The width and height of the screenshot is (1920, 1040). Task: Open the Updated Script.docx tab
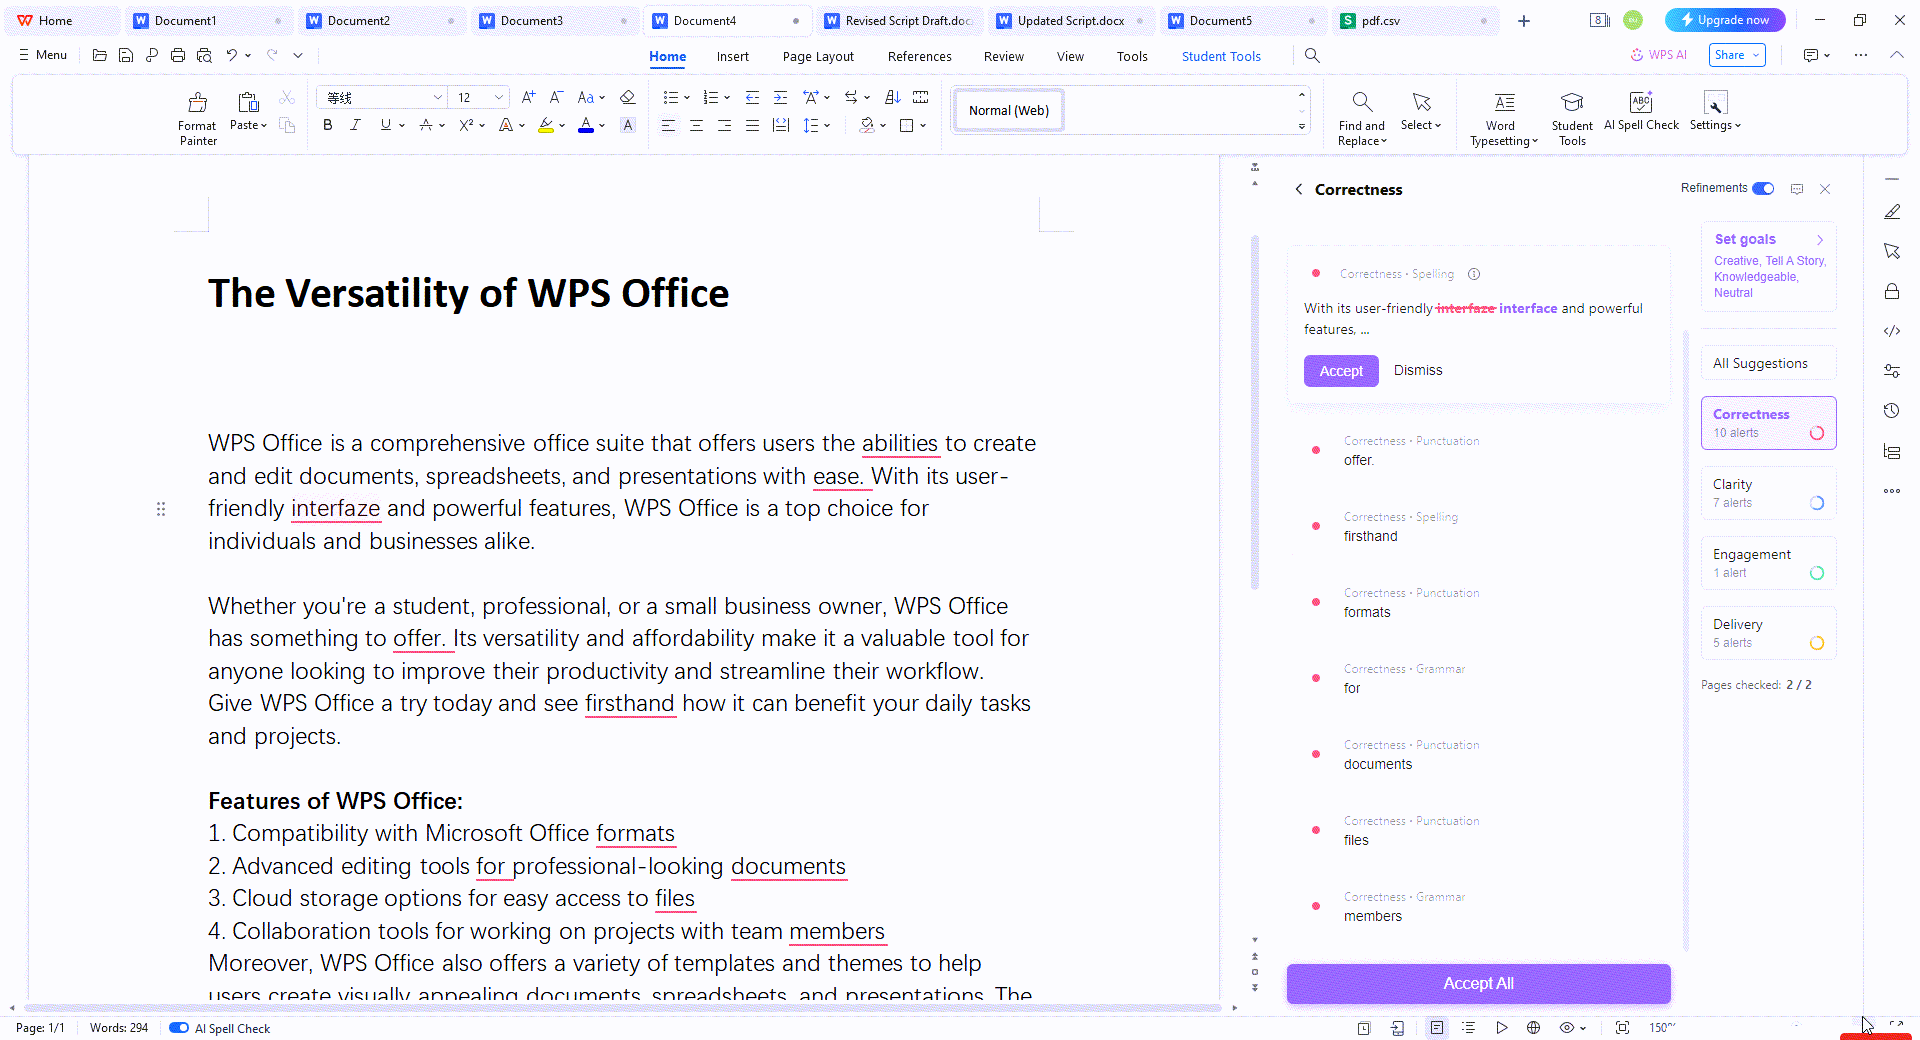point(1070,21)
